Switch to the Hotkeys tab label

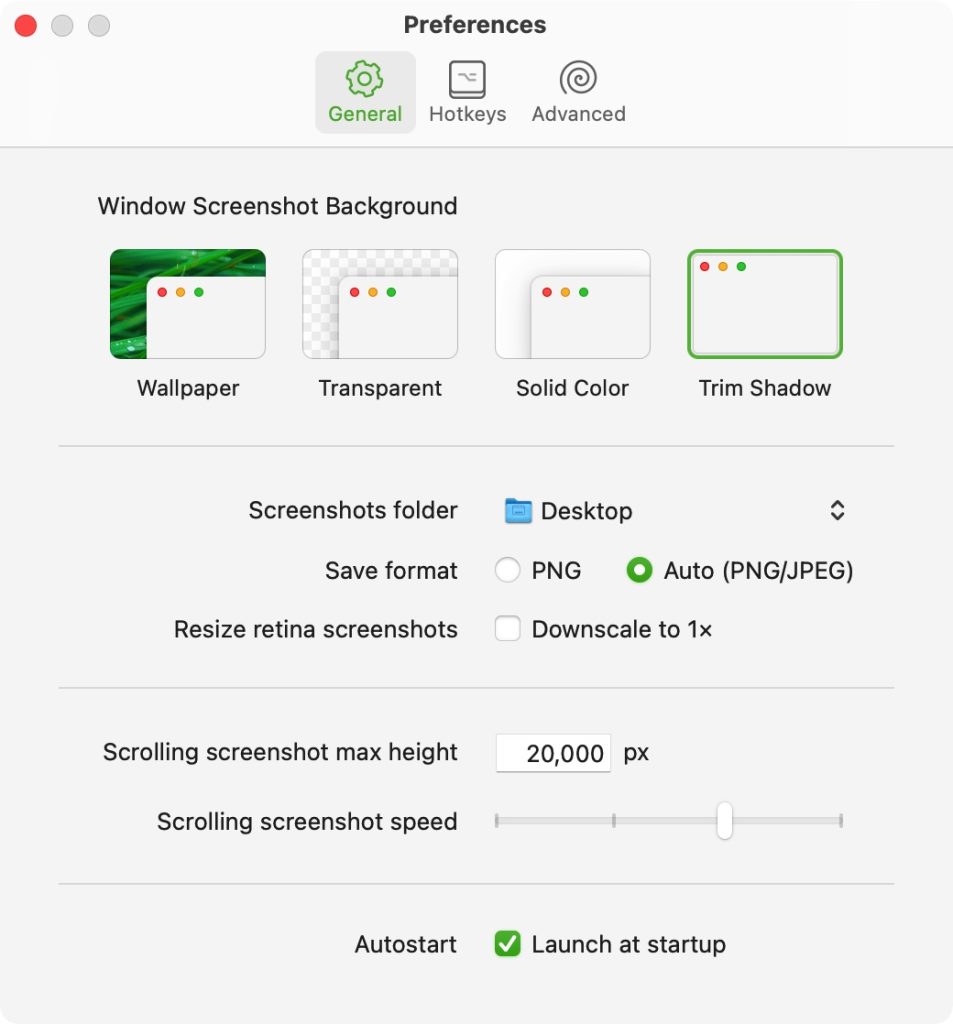pyautogui.click(x=467, y=114)
